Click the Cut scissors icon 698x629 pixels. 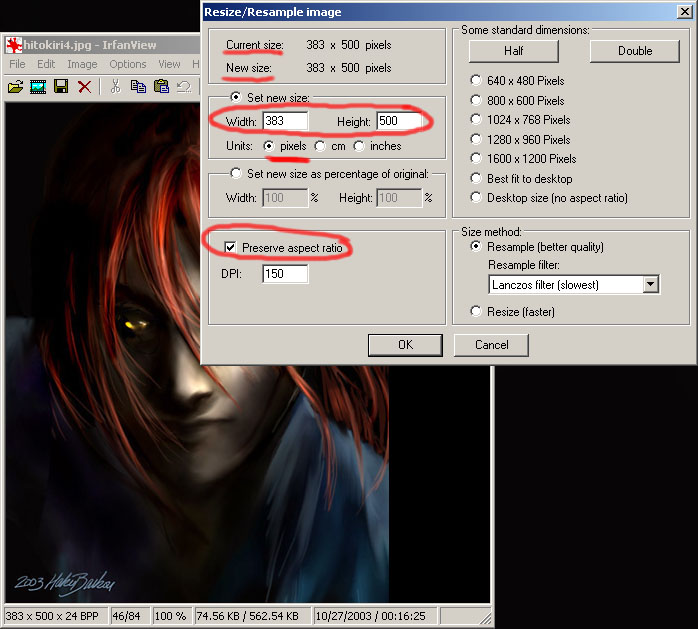pyautogui.click(x=115, y=87)
